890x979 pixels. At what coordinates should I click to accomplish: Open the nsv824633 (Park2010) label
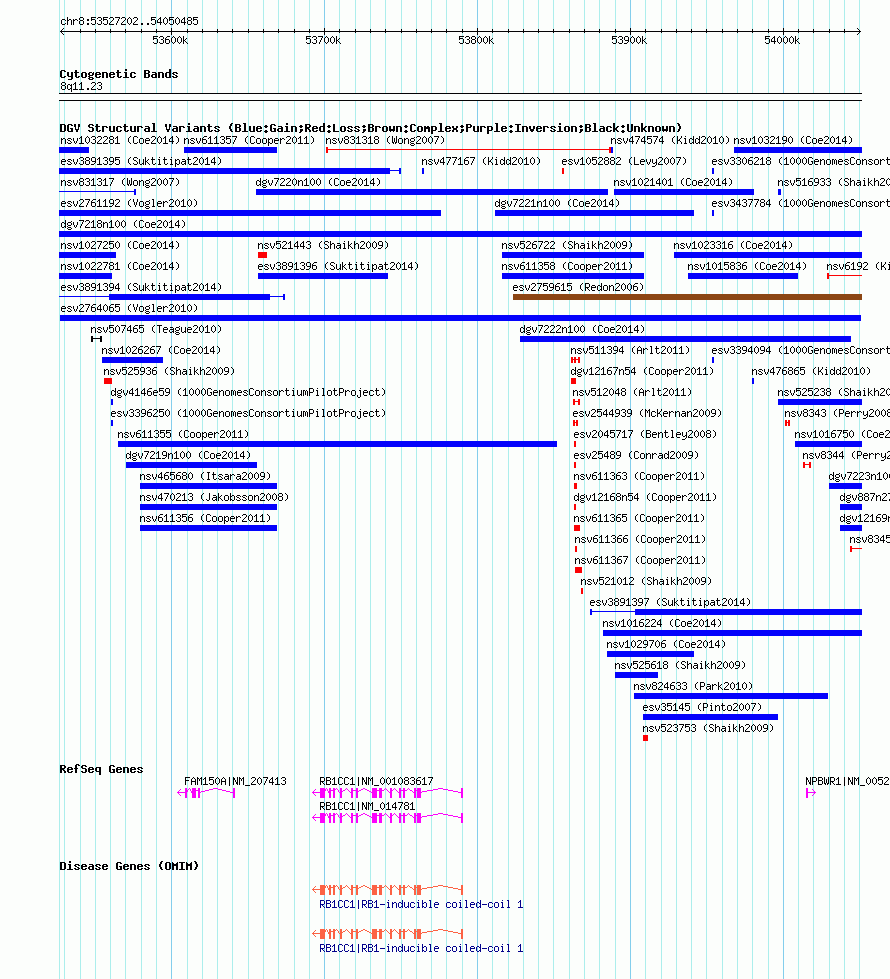pyautogui.click(x=693, y=687)
